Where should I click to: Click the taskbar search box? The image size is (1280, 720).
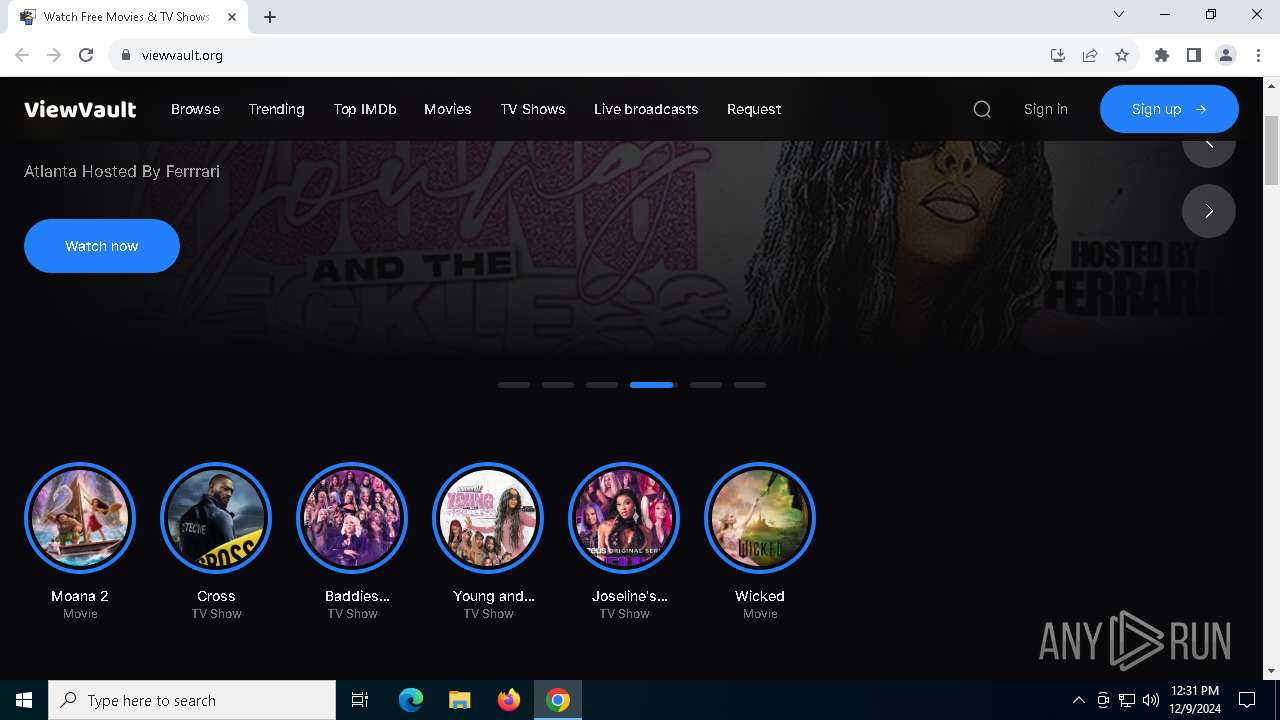[192, 700]
